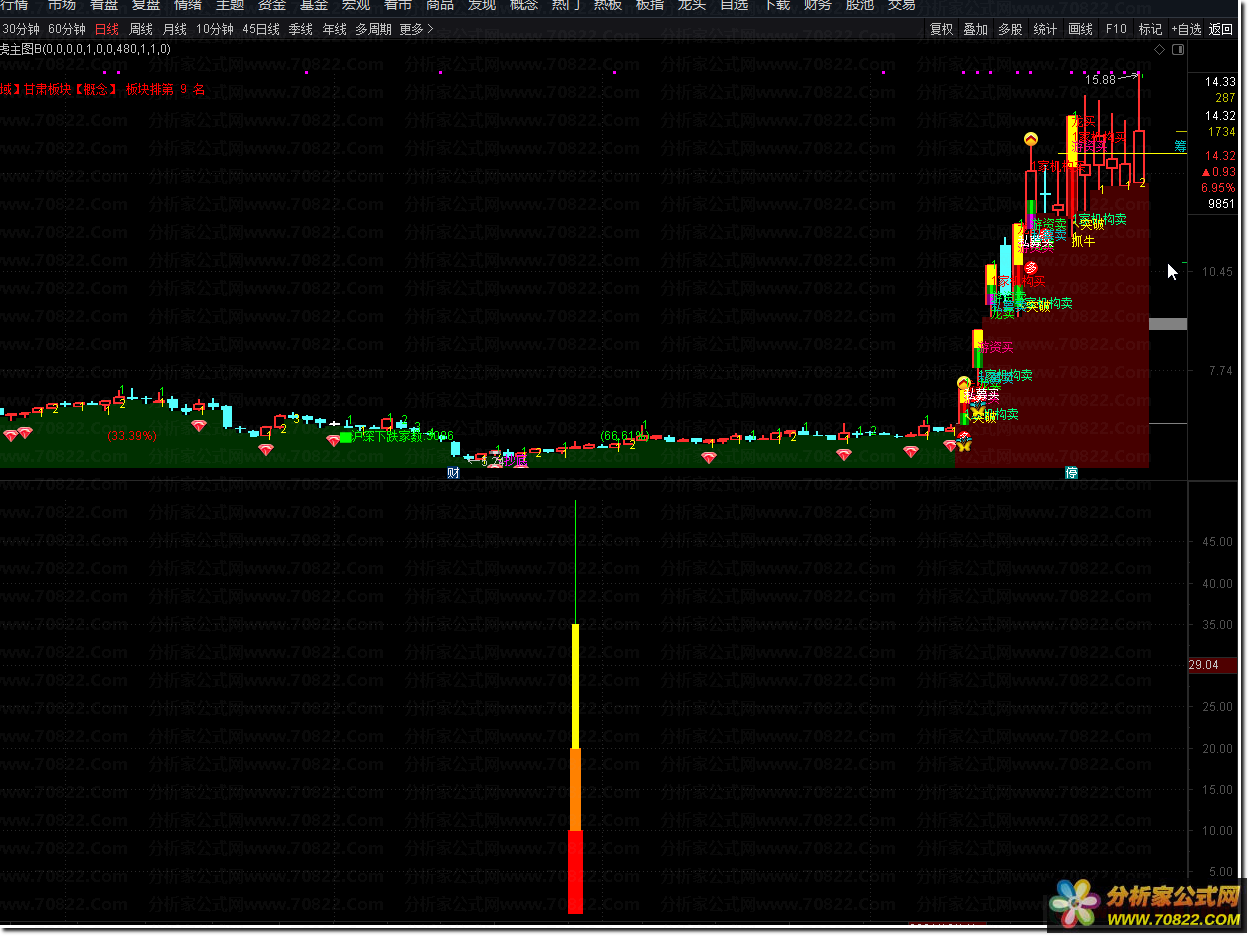Click the up-arrow circle above 1家机构买
Image resolution: width=1250 pixels, height=936 pixels.
click(1031, 139)
